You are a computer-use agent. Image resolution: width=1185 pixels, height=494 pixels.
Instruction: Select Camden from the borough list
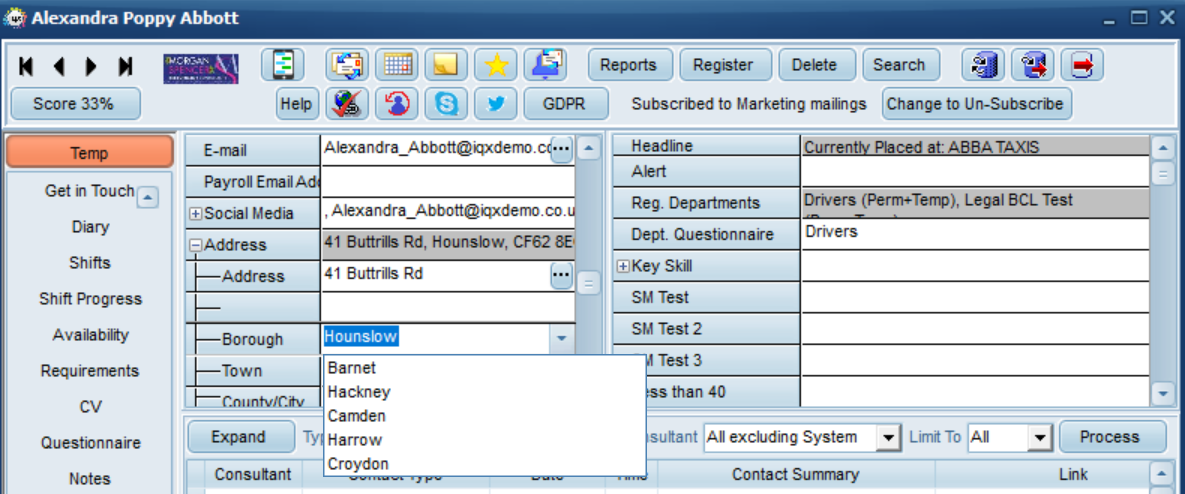(x=357, y=416)
